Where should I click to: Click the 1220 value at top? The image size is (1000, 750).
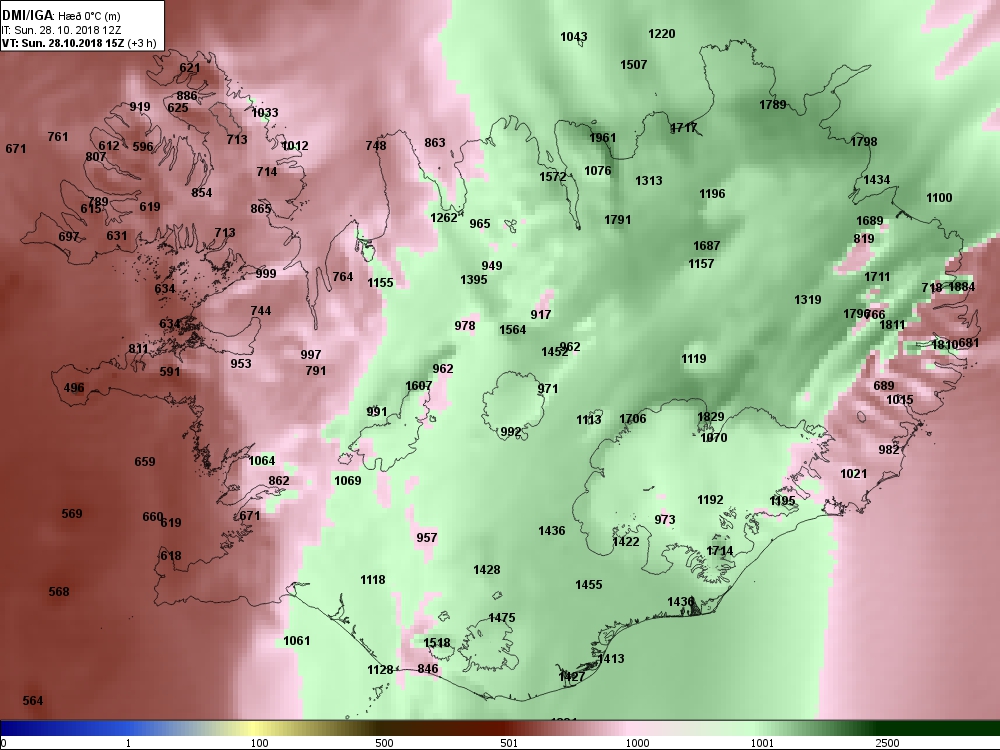pyautogui.click(x=661, y=34)
